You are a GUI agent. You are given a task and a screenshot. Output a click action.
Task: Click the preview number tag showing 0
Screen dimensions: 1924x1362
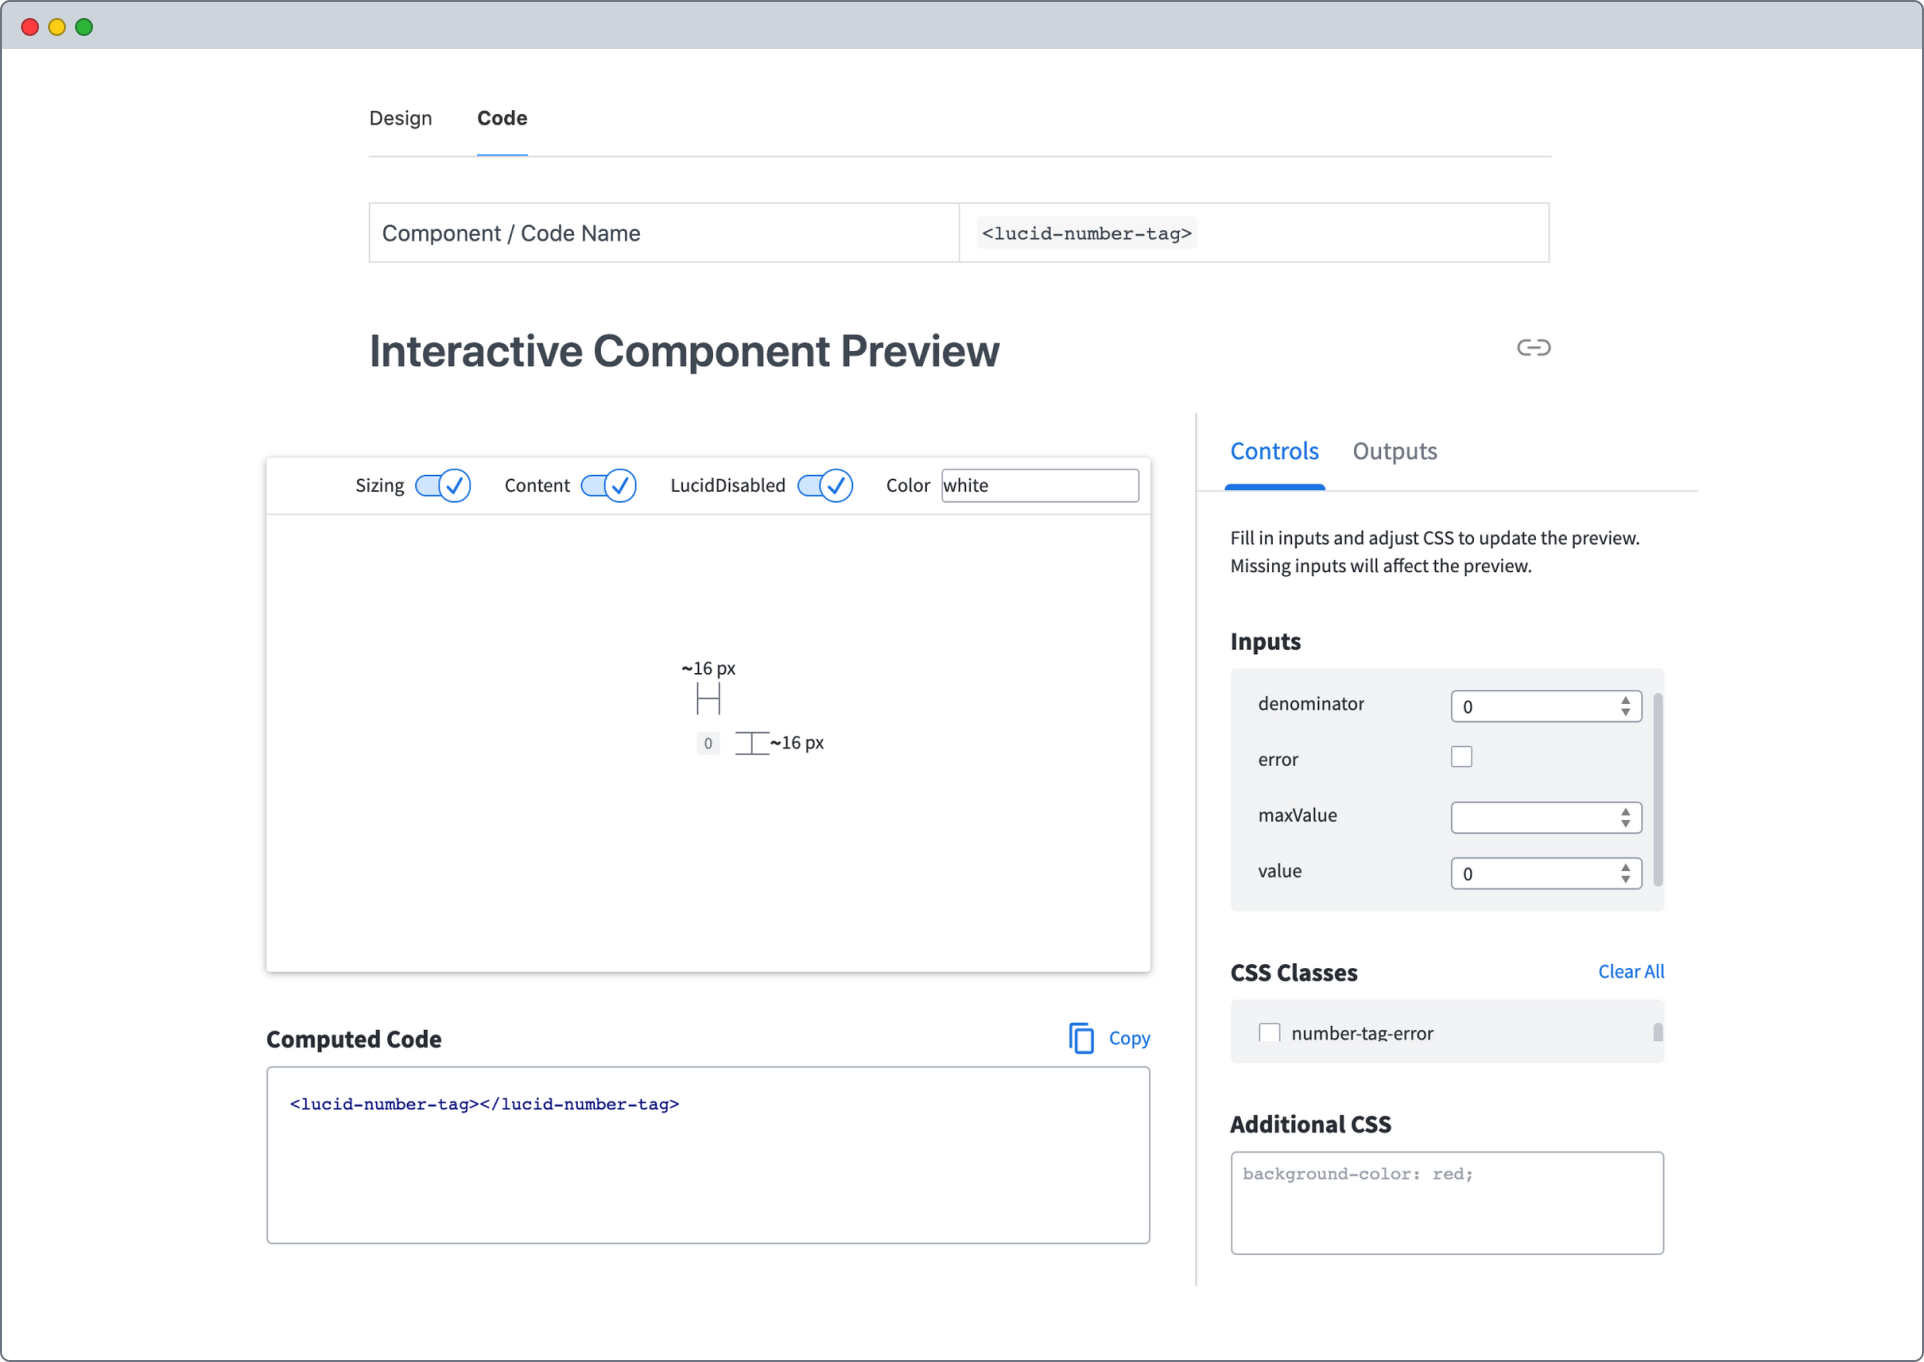(x=707, y=743)
